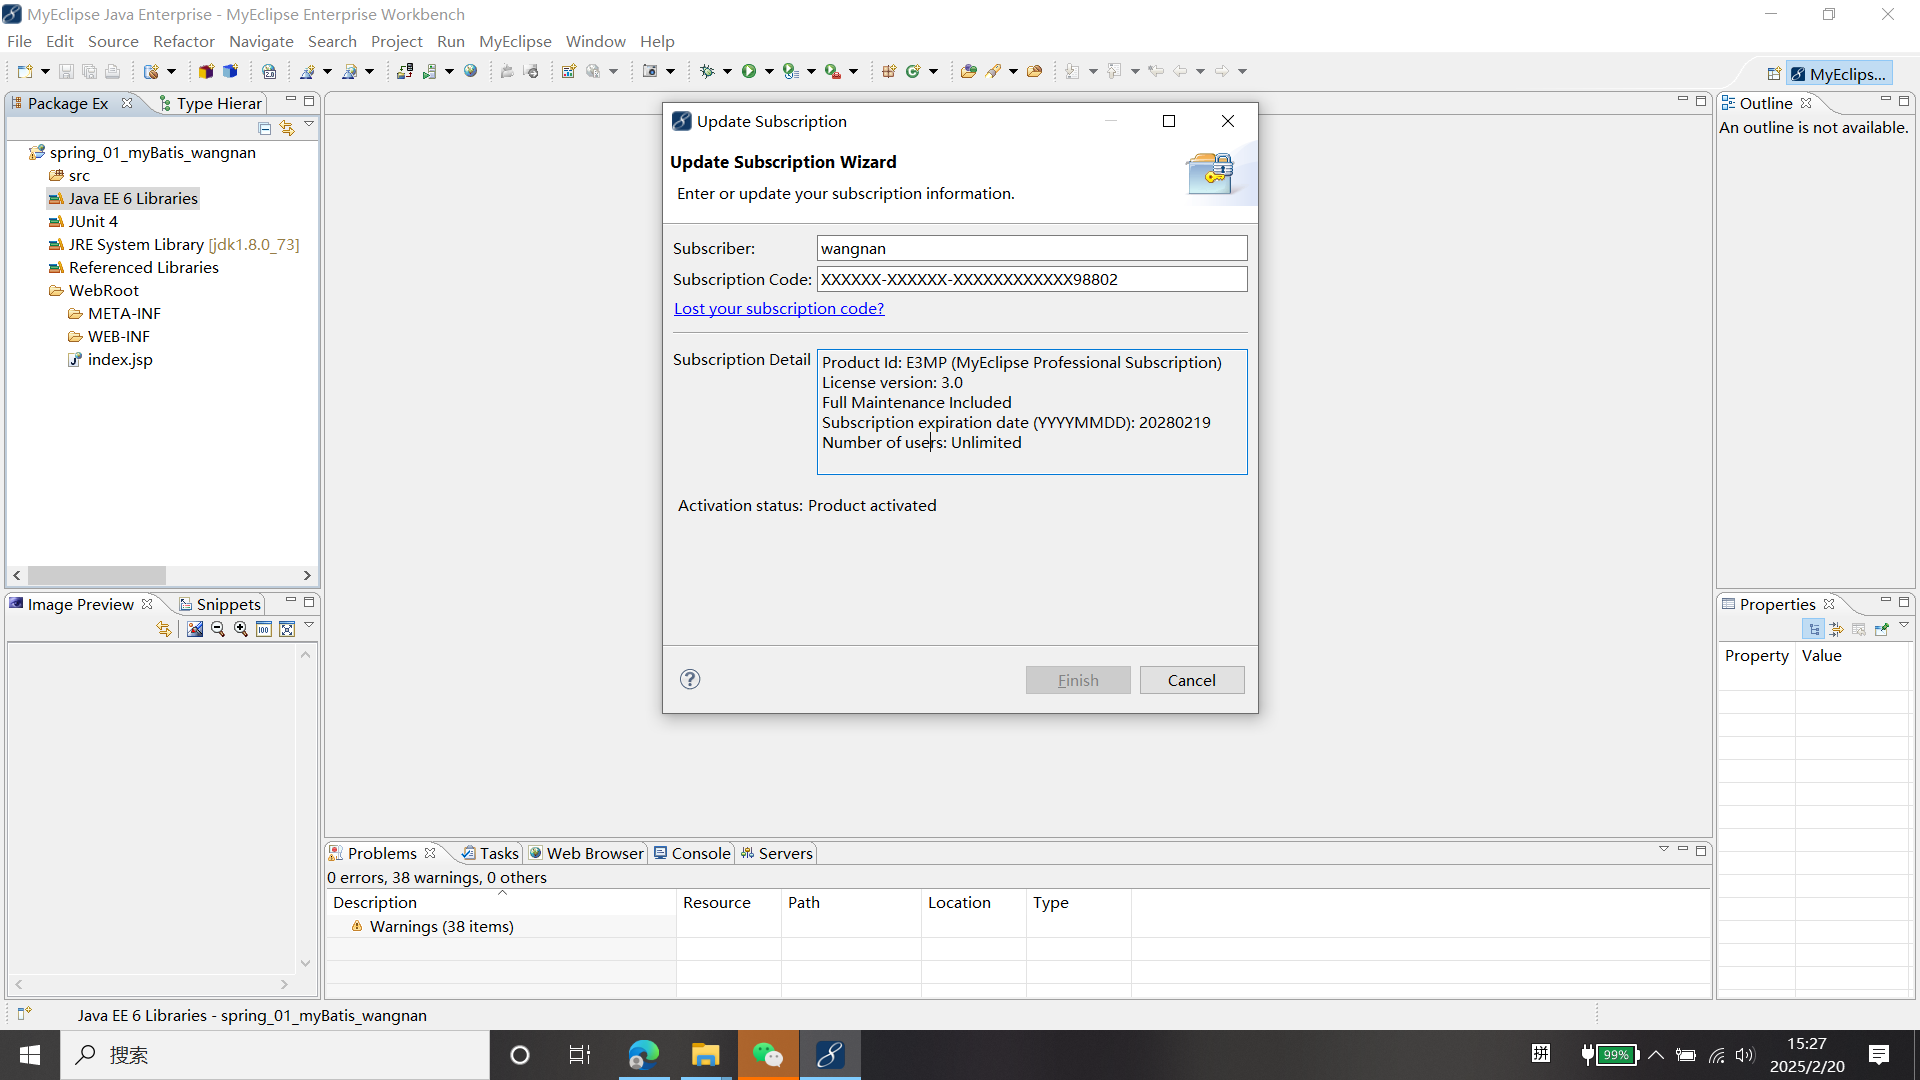Viewport: 1920px width, 1080px height.
Task: Open the Properties view menu triangle
Action: (1904, 626)
